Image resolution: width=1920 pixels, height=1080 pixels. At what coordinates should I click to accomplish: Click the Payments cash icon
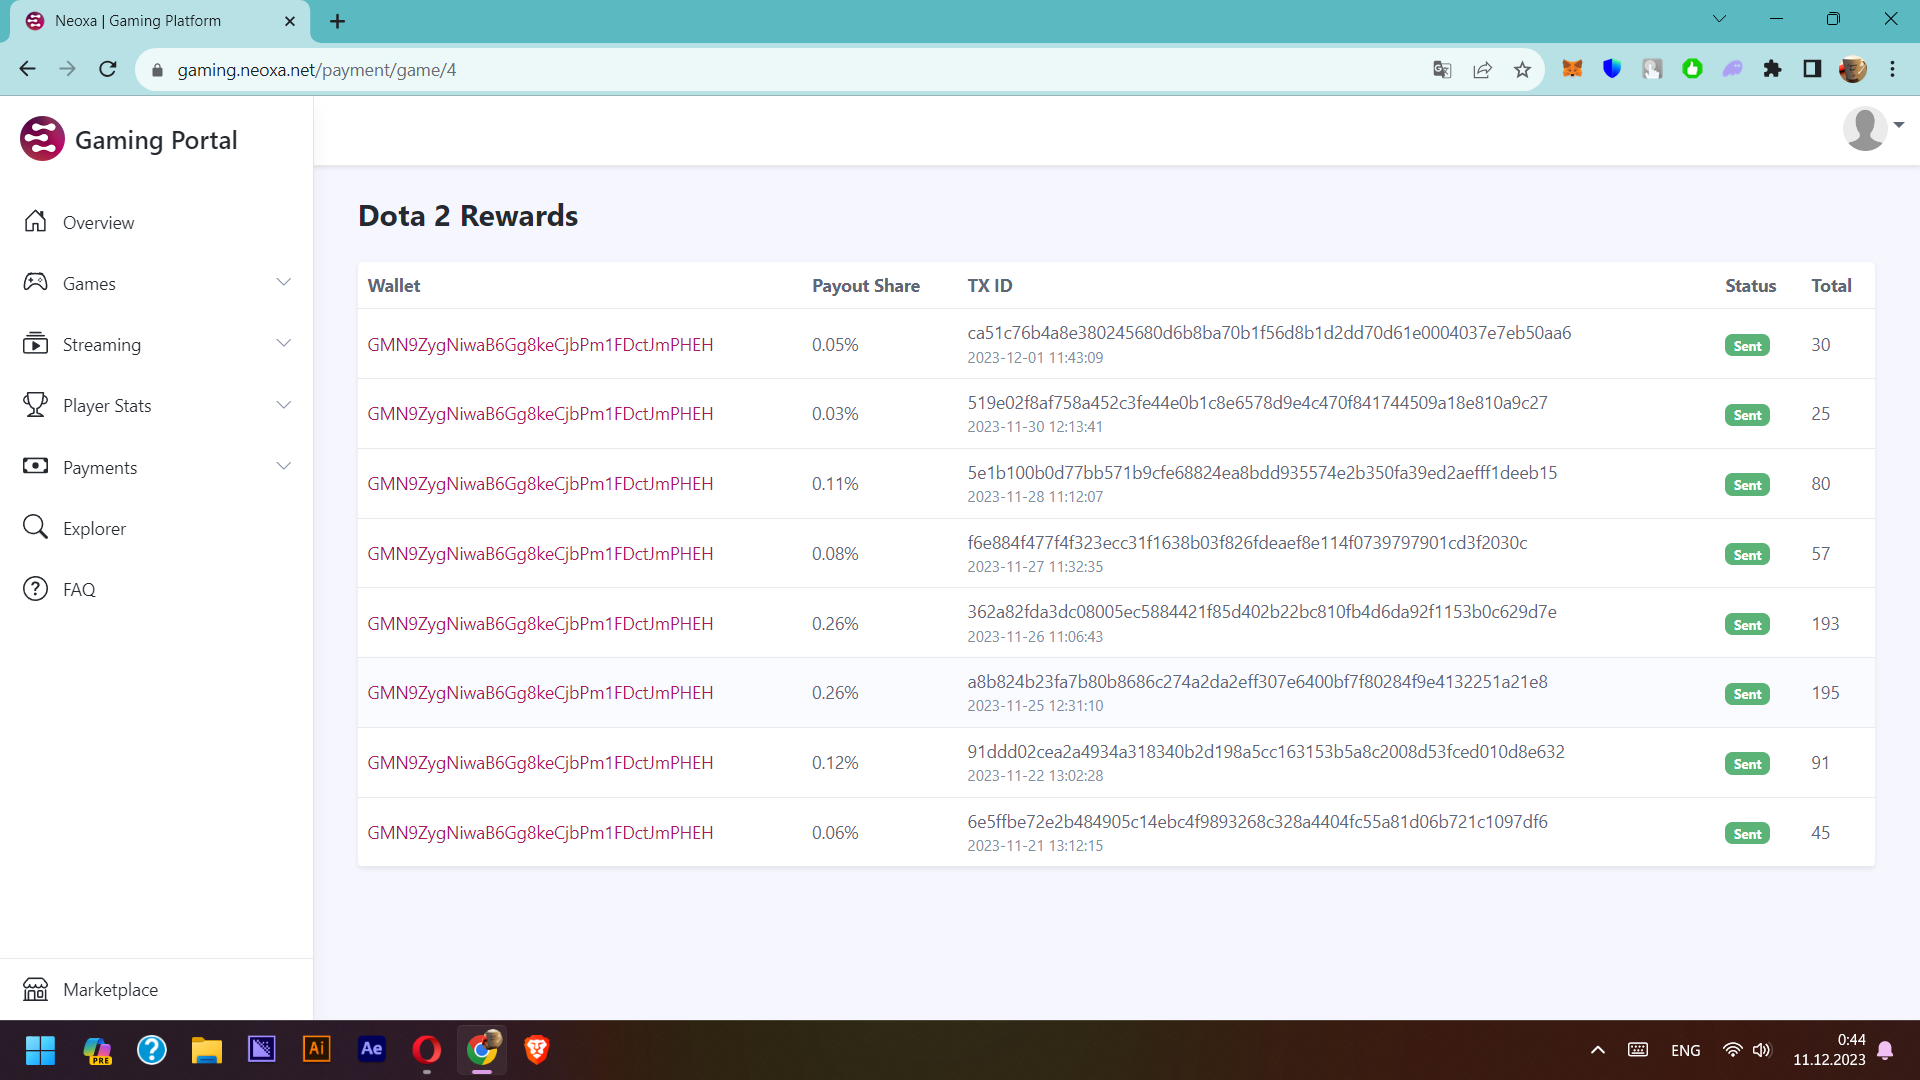click(35, 466)
